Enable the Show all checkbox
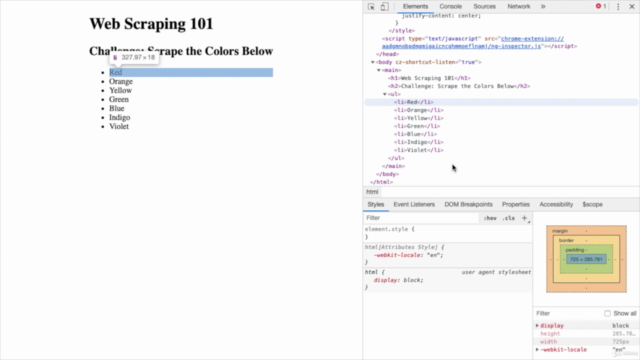The height and width of the screenshot is (360, 640). click(x=607, y=313)
